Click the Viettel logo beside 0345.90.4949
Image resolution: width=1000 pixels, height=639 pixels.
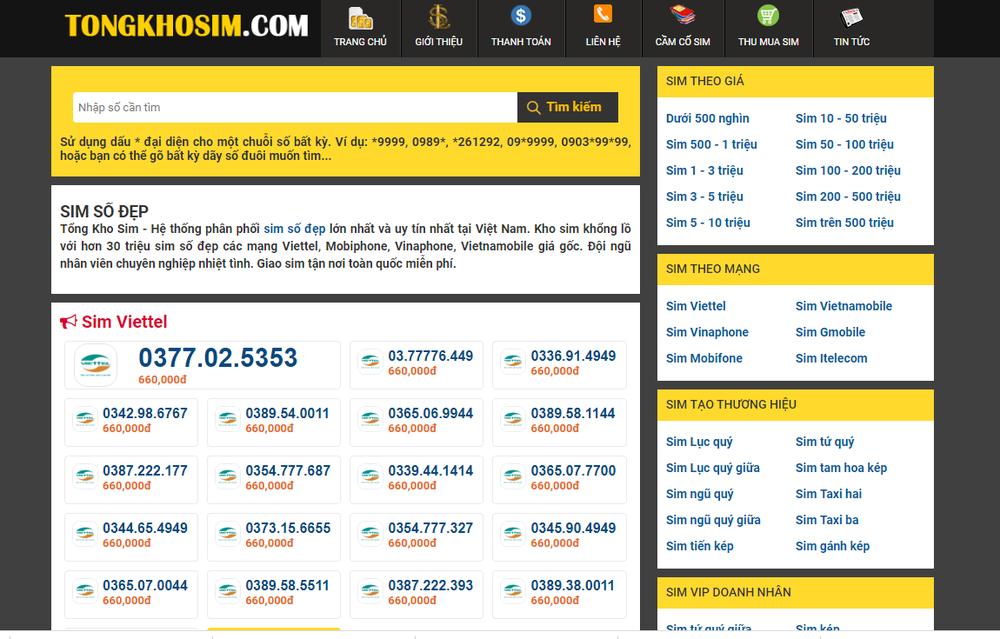[x=513, y=534]
